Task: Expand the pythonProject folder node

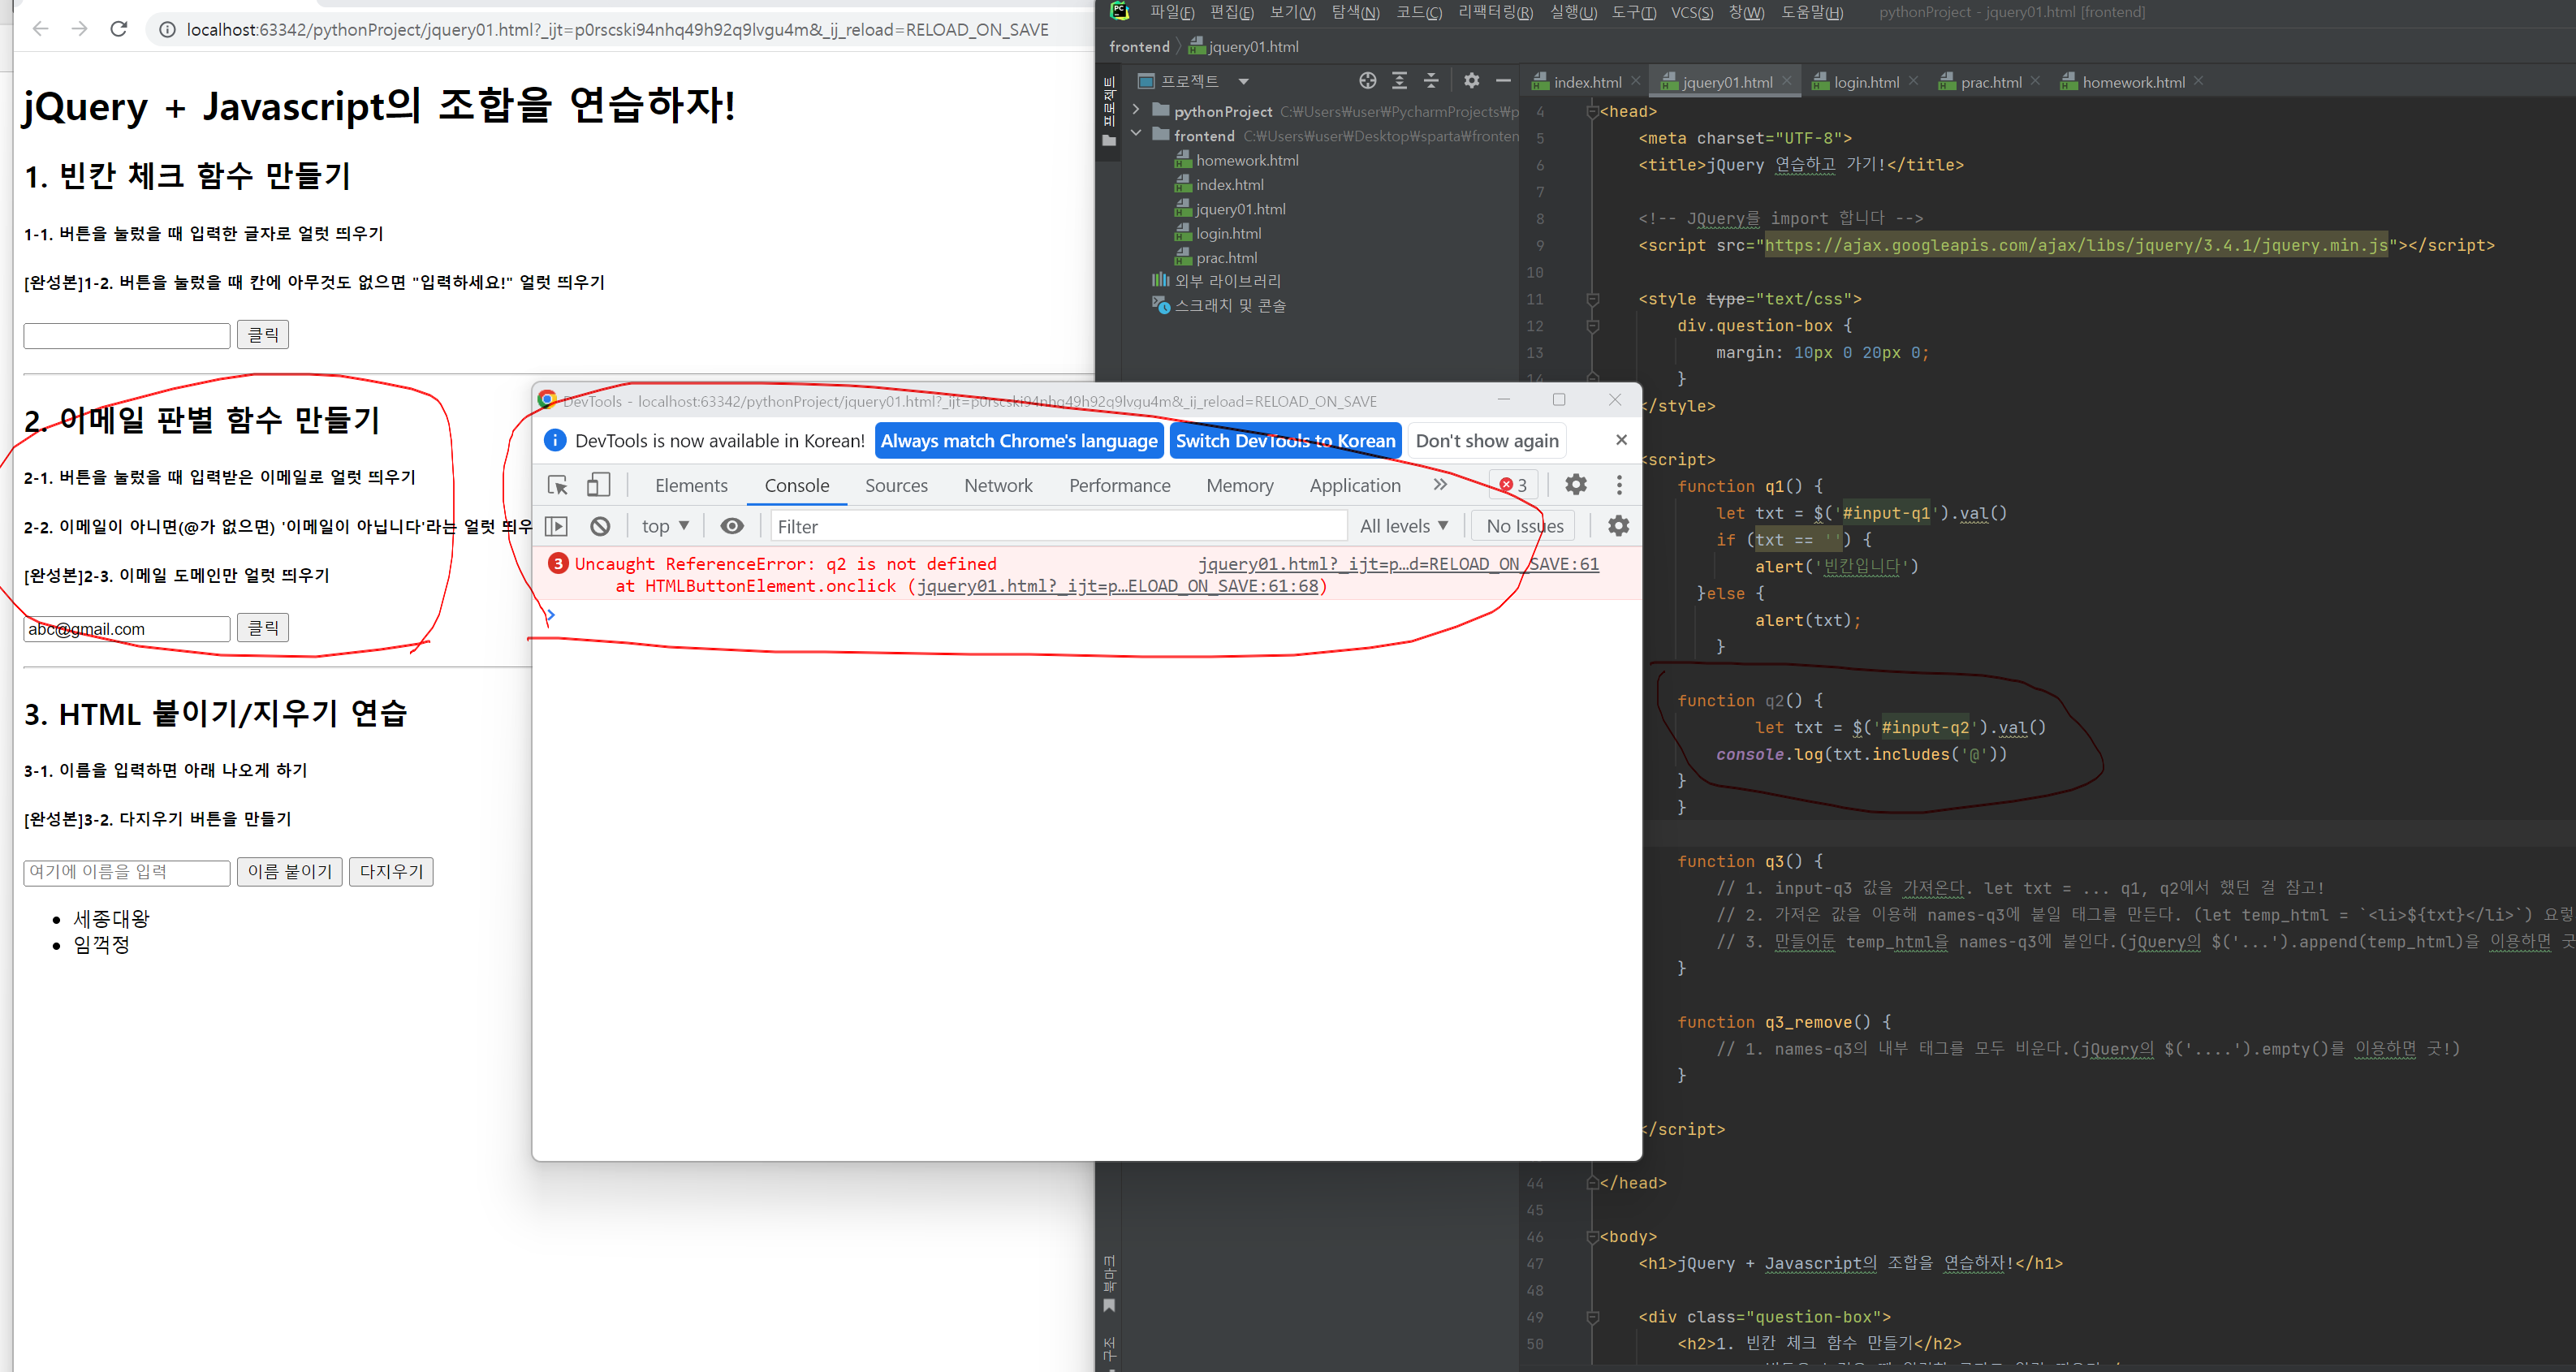Action: coord(1135,110)
